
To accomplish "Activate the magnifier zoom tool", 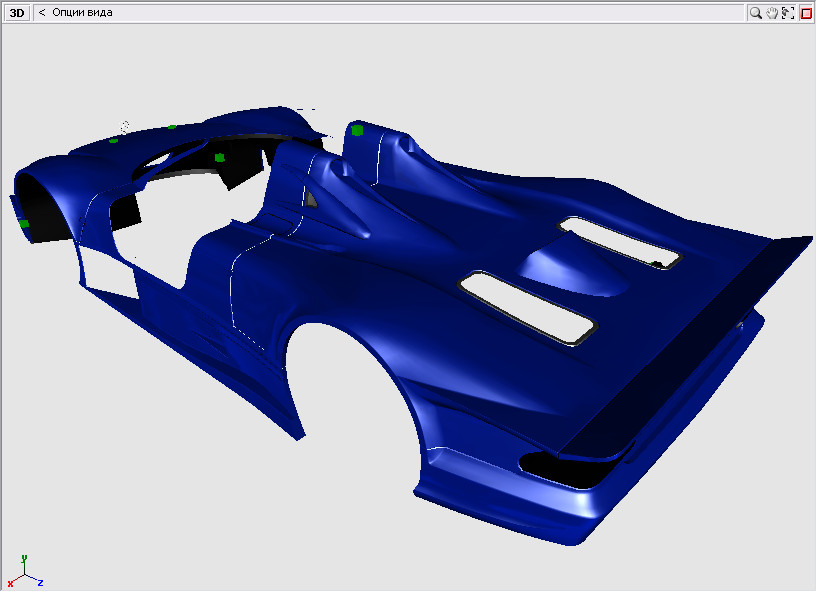I will coord(755,13).
